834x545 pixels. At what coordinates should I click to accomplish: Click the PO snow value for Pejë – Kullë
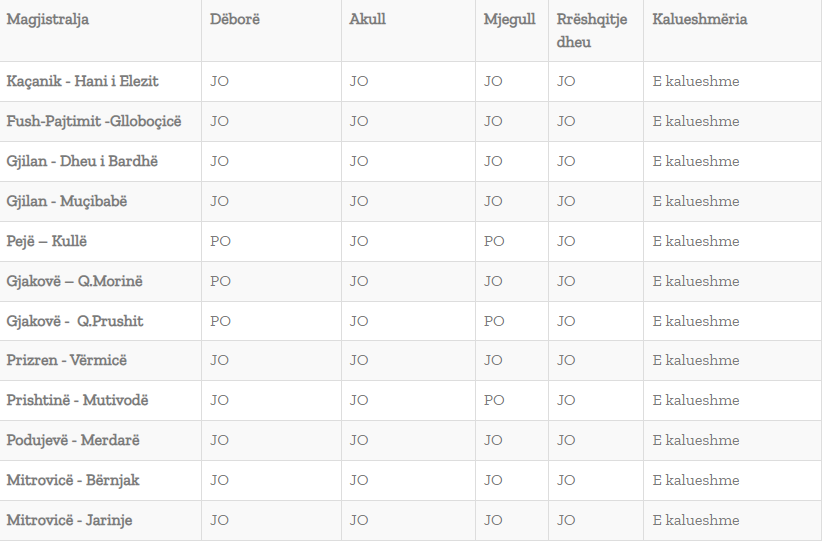(220, 241)
